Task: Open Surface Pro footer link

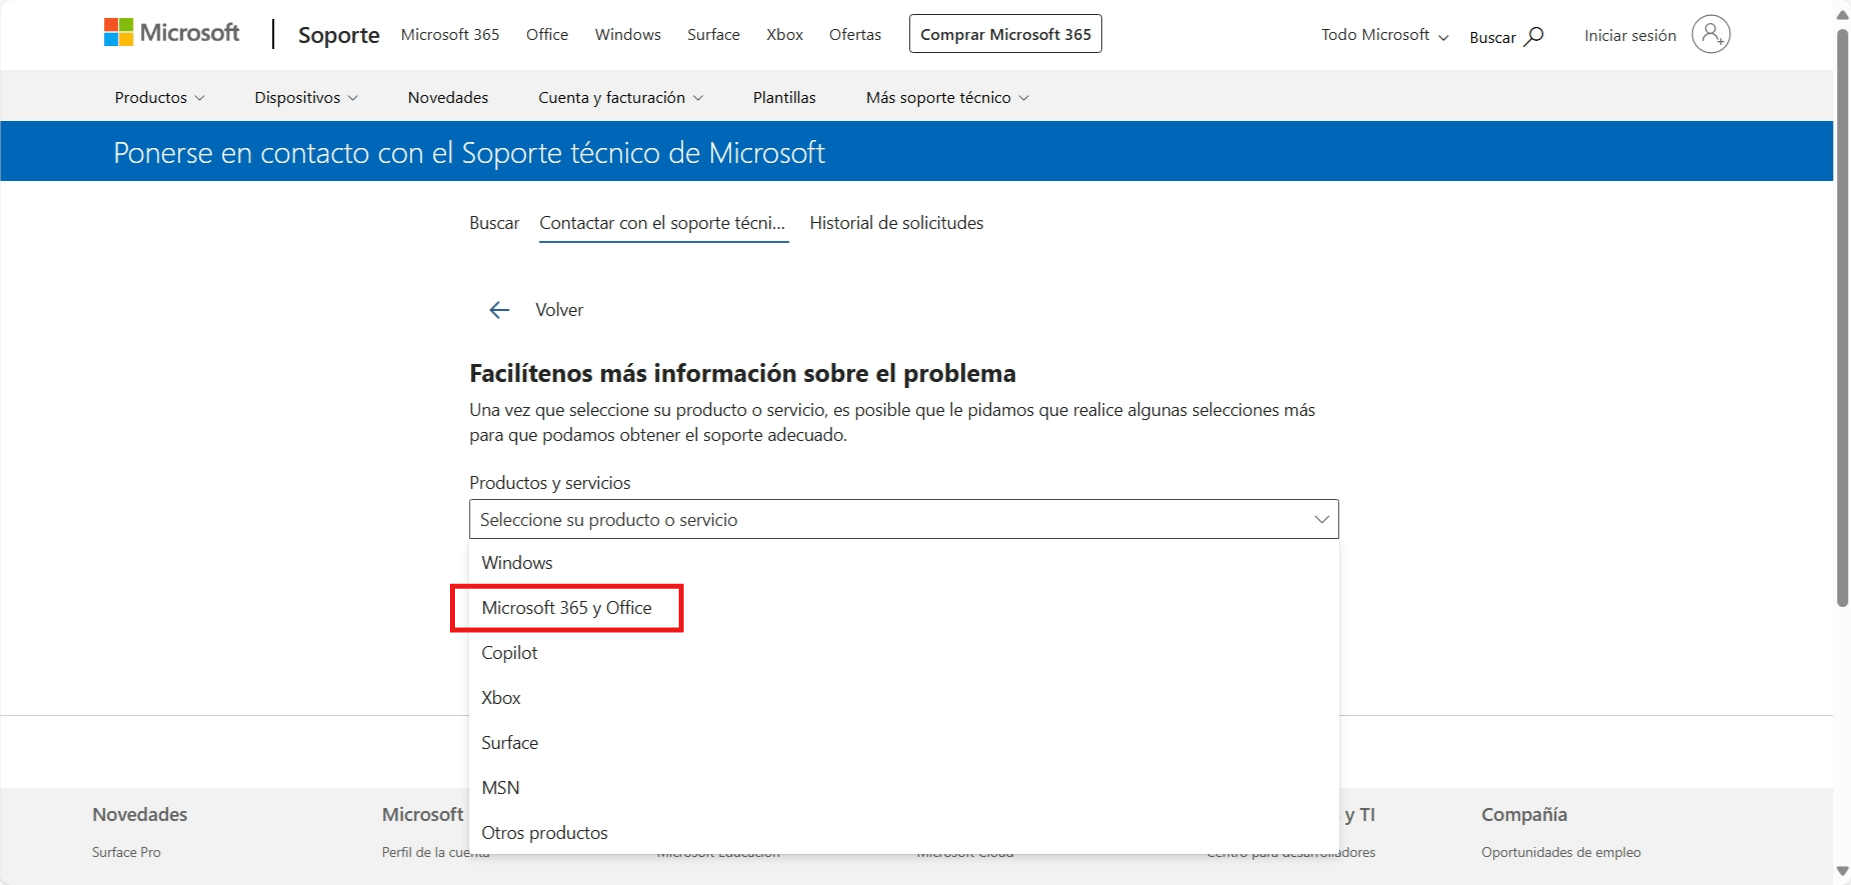Action: click(126, 852)
